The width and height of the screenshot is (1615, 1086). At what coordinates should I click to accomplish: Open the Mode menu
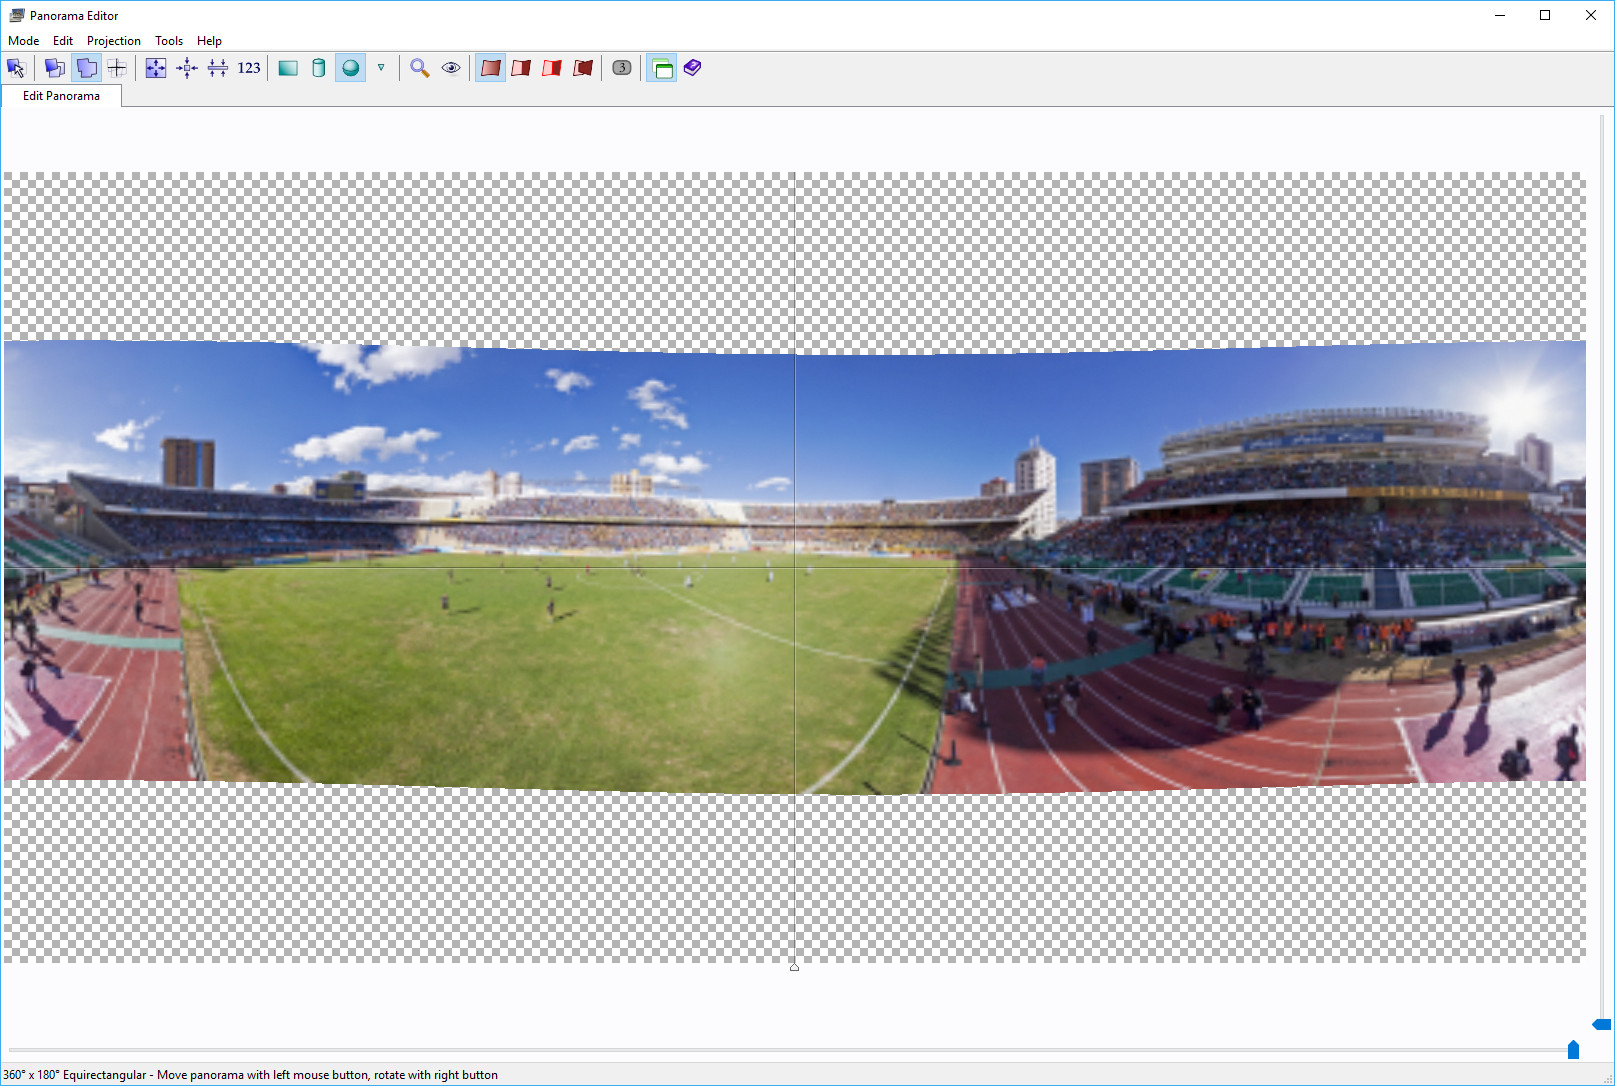pos(23,41)
